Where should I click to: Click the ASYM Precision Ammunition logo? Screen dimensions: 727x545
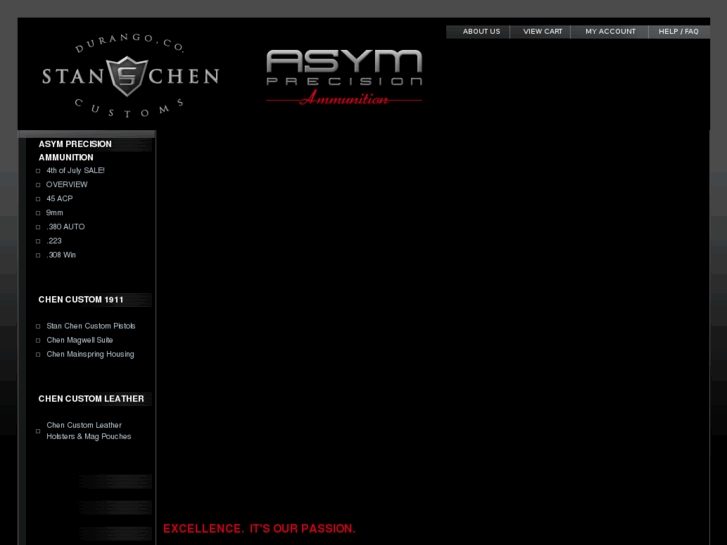pos(344,77)
